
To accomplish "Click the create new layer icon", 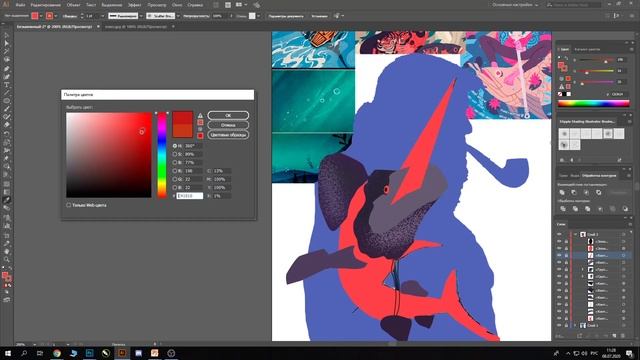I will click(615, 336).
